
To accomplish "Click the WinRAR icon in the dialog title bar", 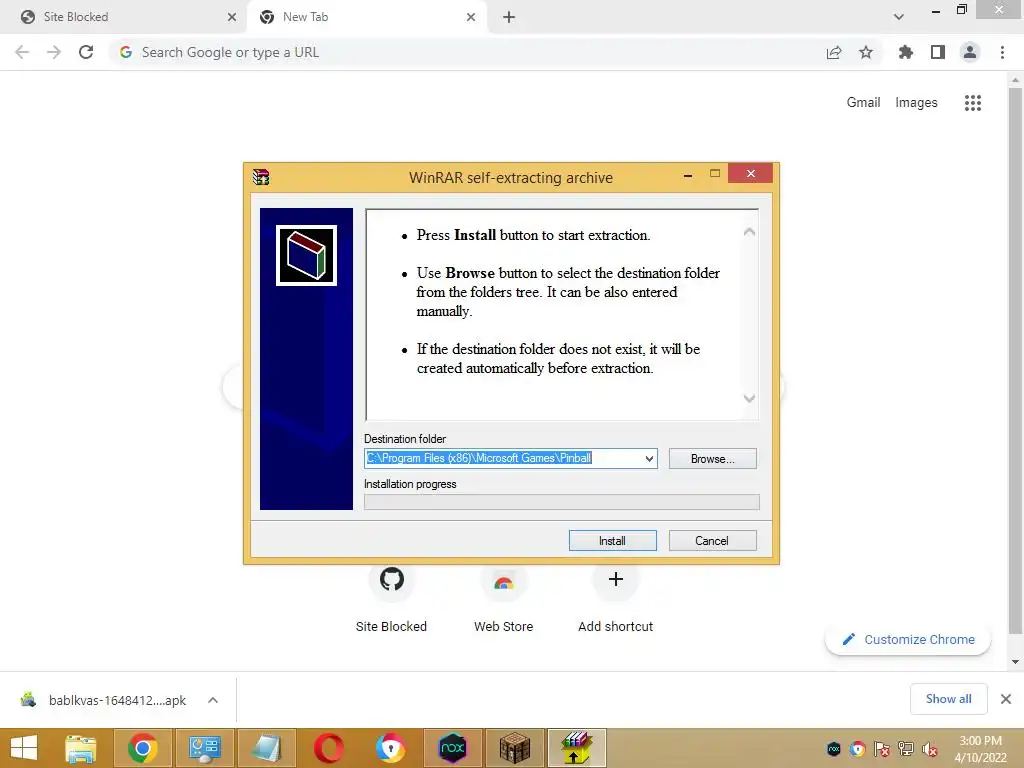I will (261, 177).
